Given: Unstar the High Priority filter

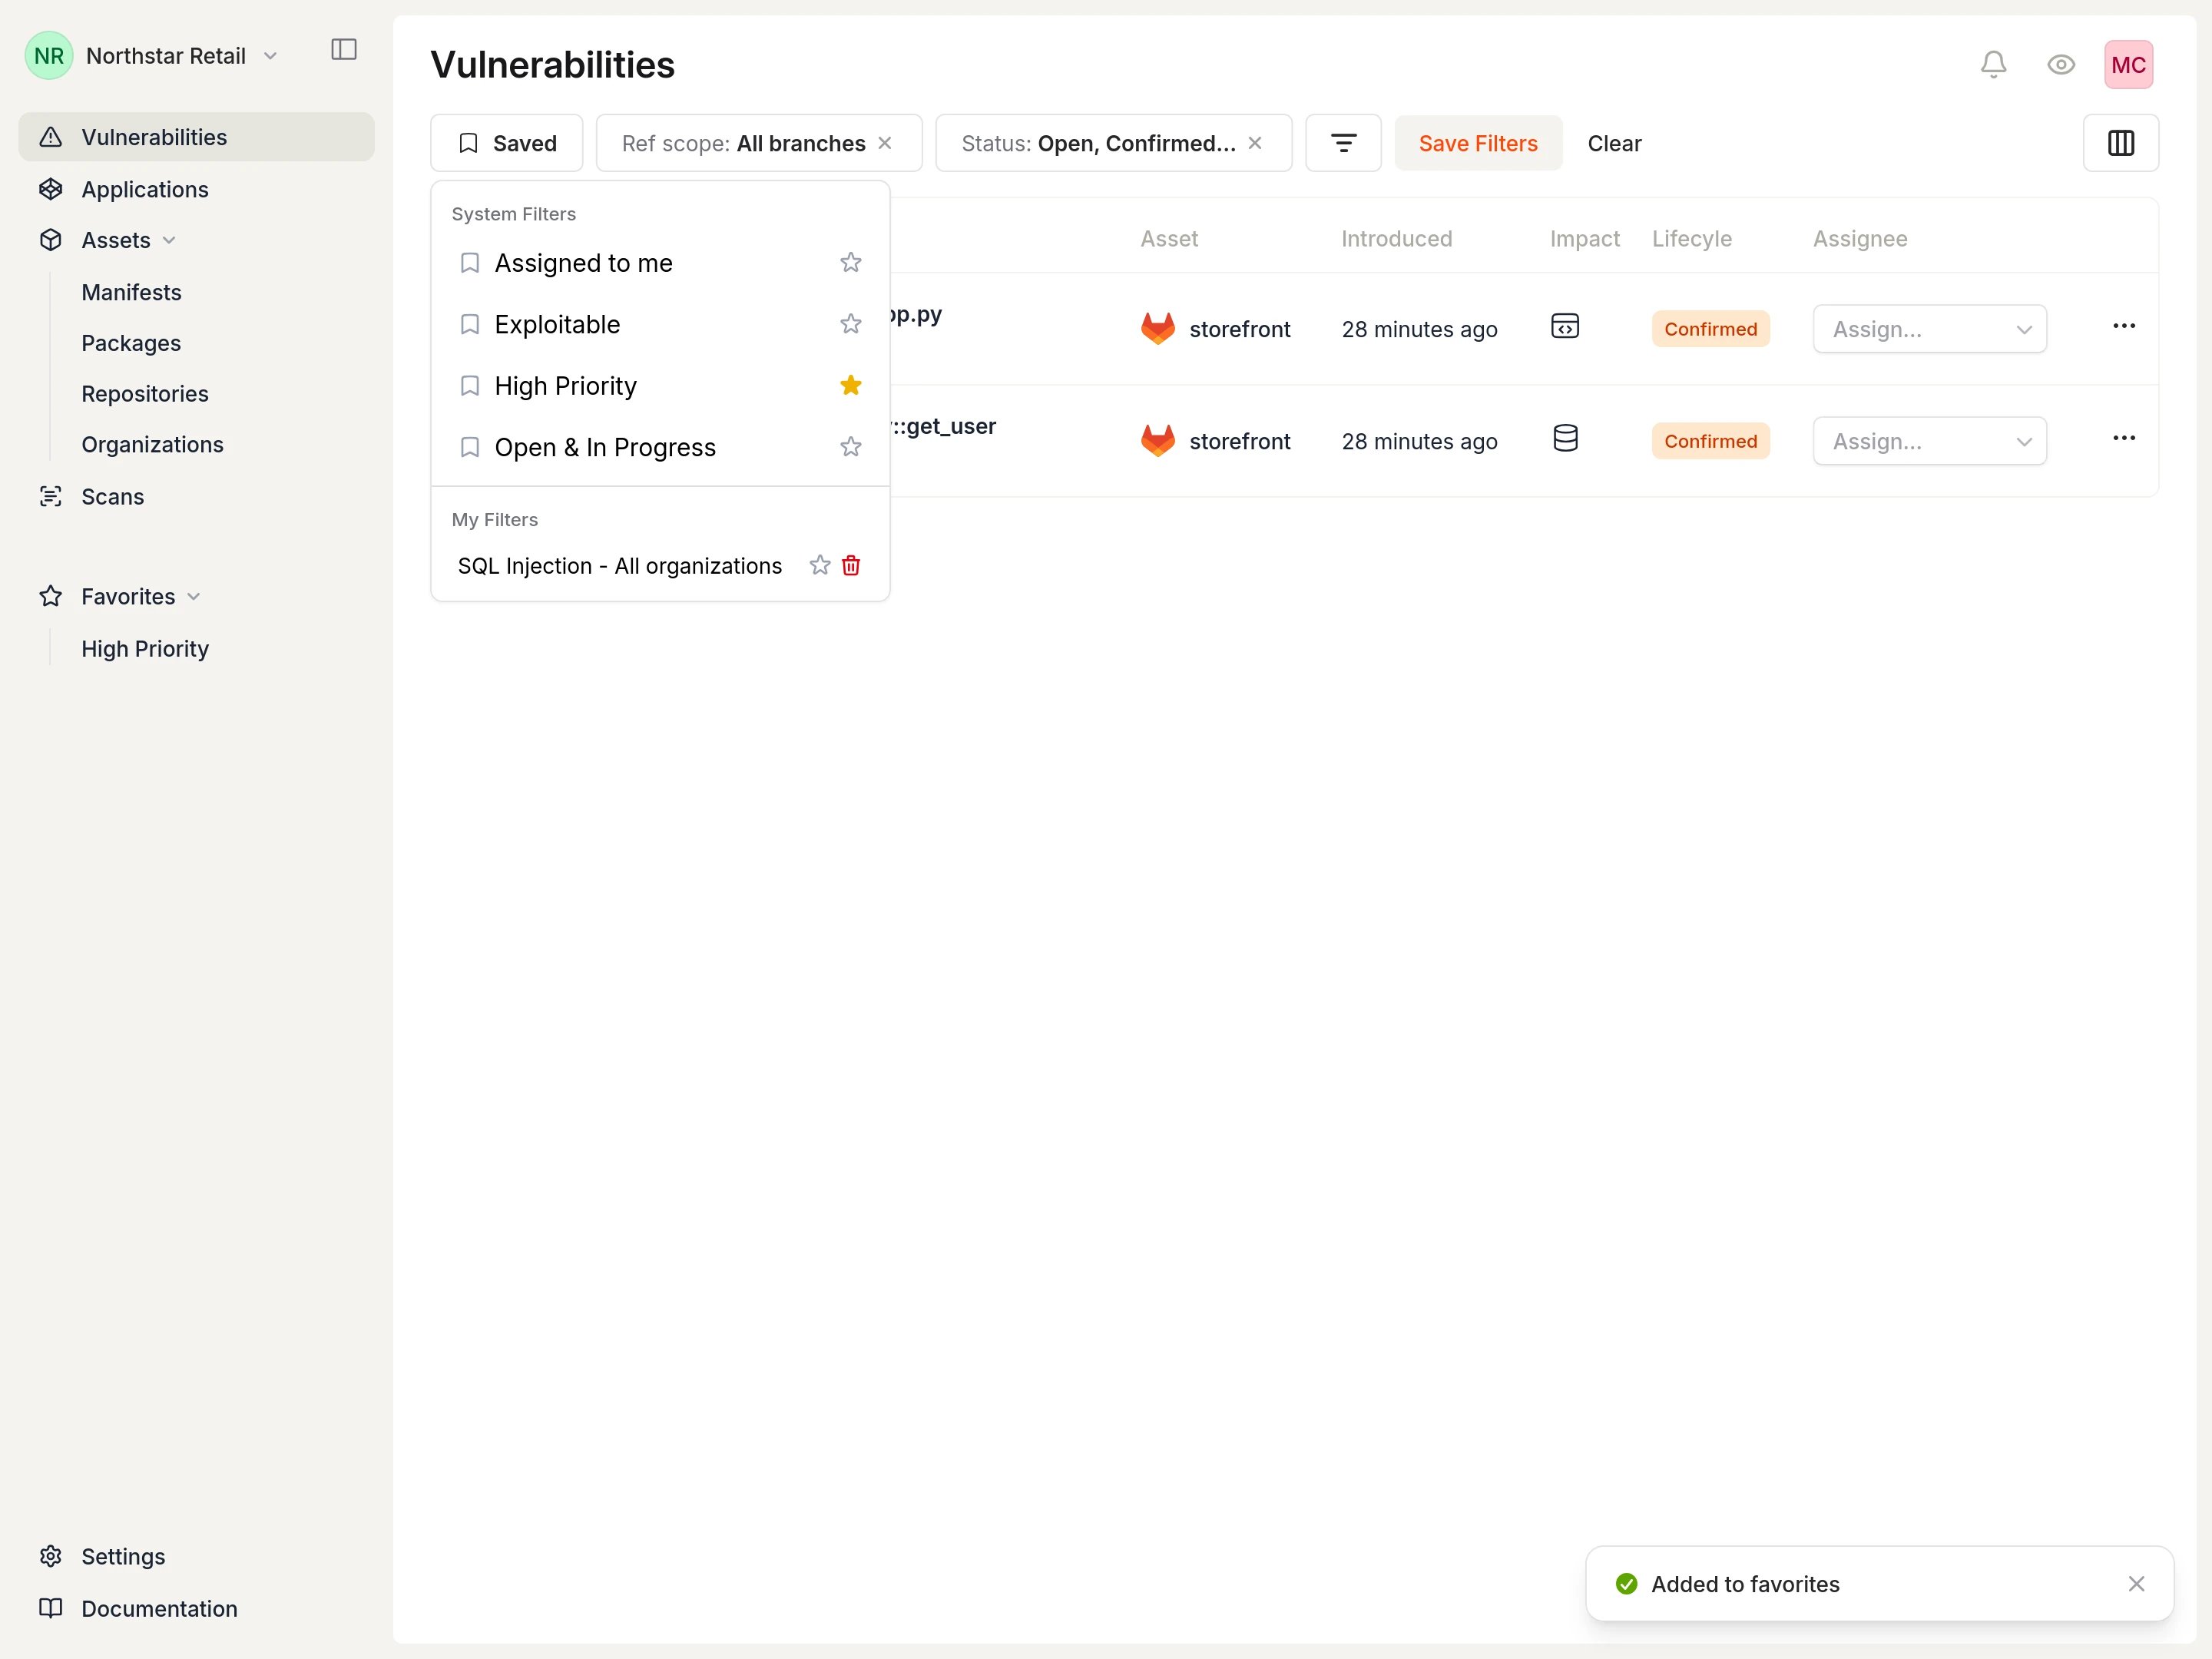Looking at the screenshot, I should (x=850, y=385).
